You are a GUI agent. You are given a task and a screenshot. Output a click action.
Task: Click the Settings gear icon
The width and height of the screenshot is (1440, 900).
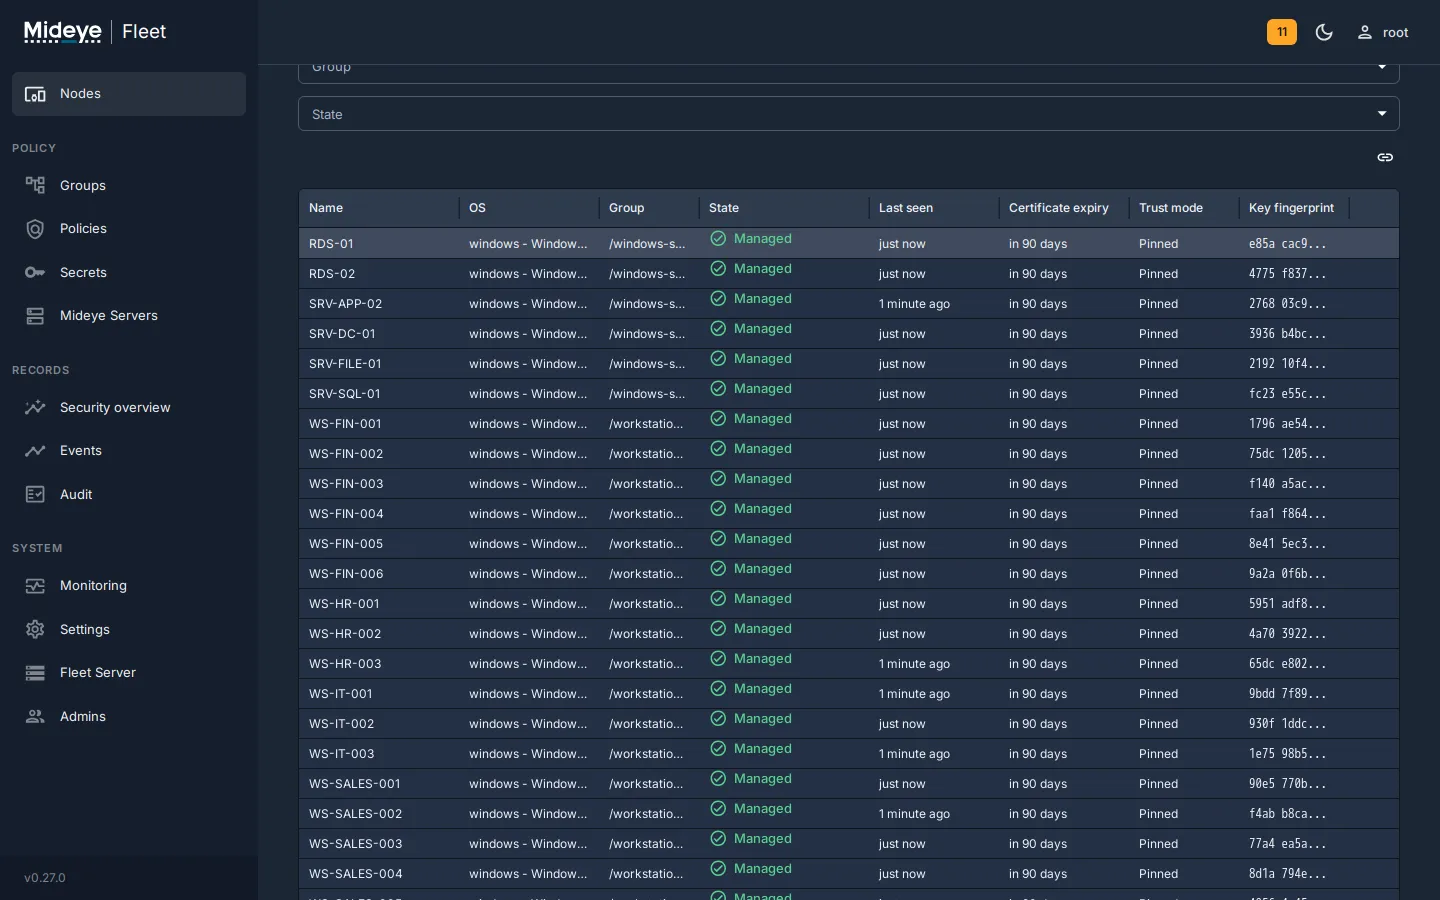(x=35, y=630)
